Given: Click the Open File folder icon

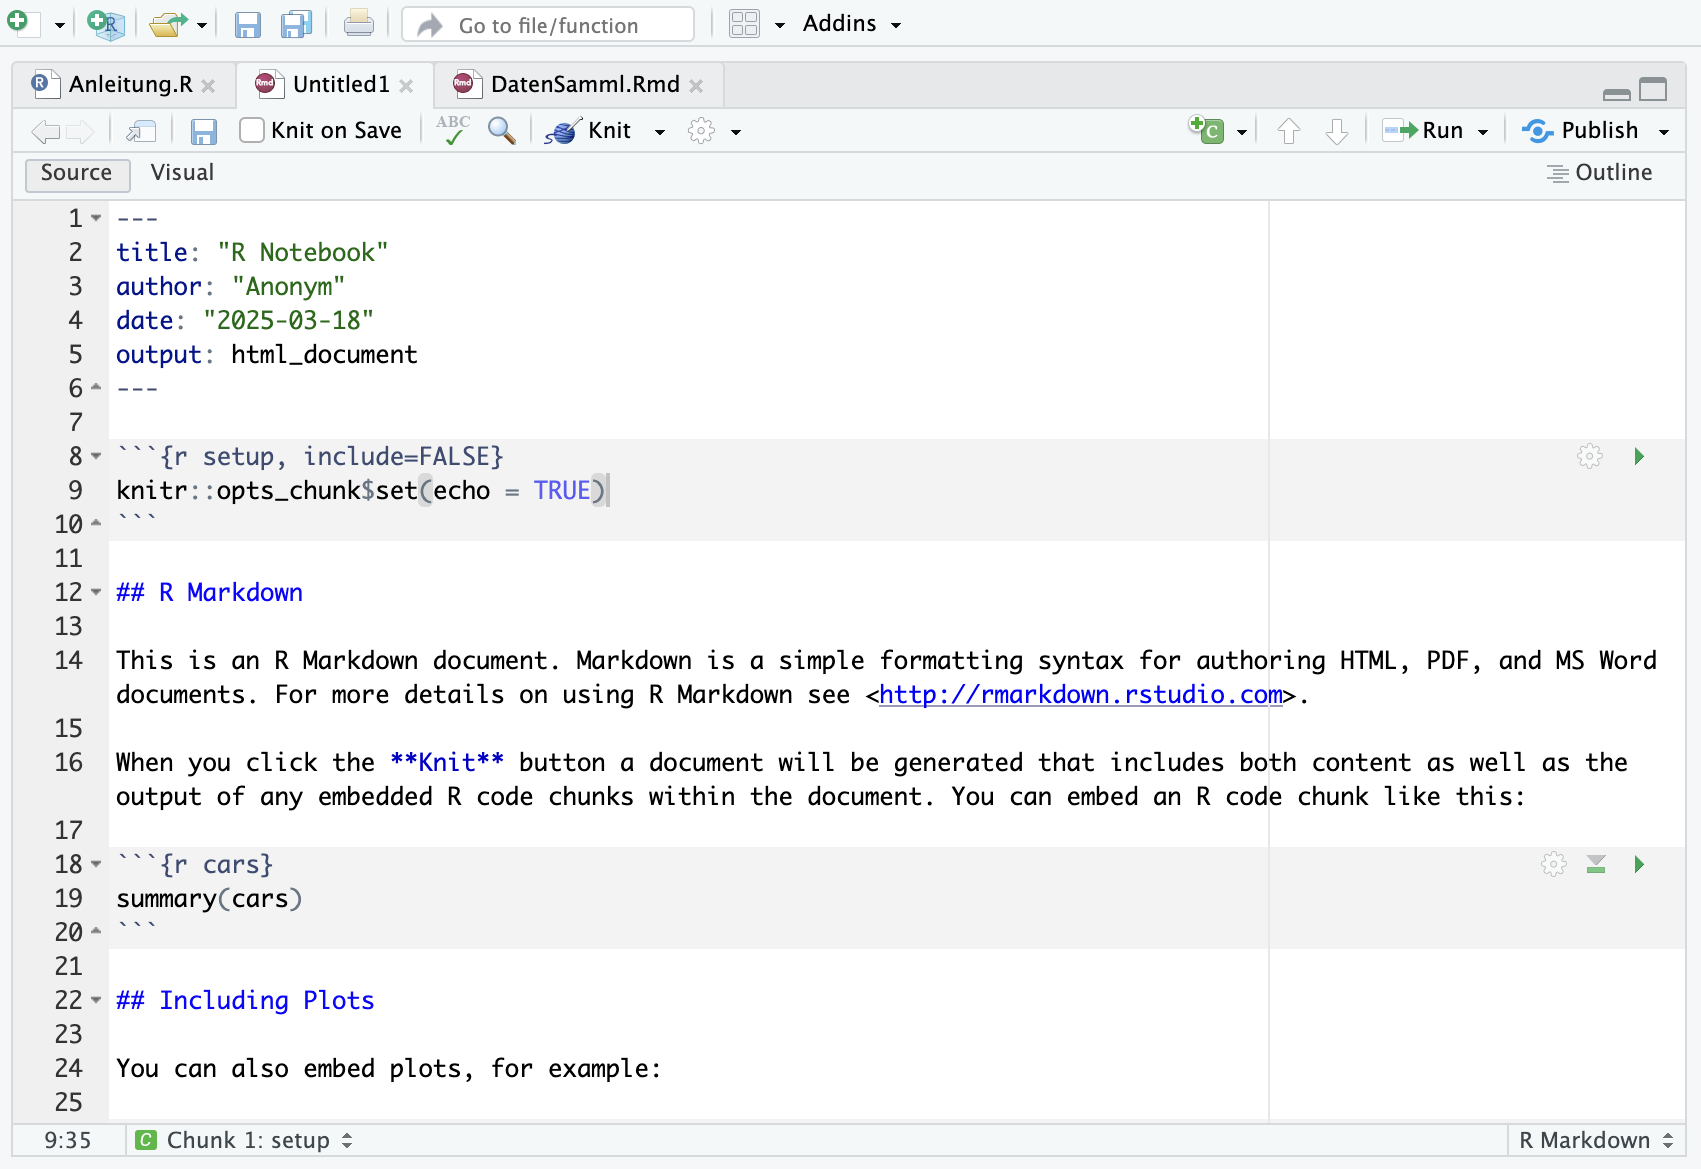Looking at the screenshot, I should [169, 24].
